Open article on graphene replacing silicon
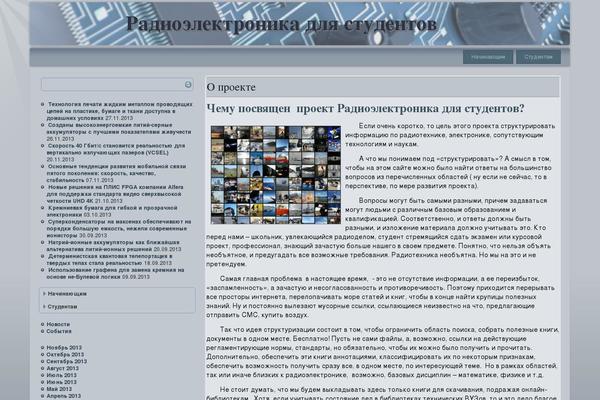 pos(115,273)
